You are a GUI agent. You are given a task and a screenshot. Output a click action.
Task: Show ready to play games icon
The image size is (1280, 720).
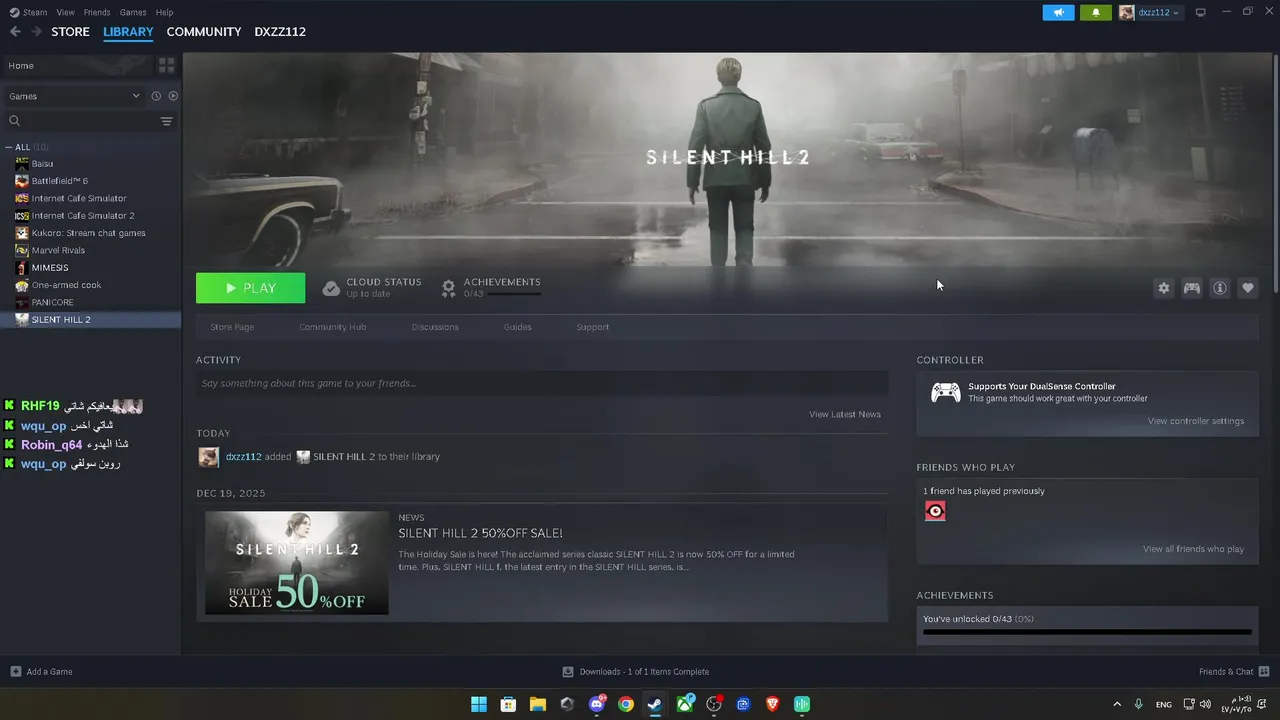[173, 96]
